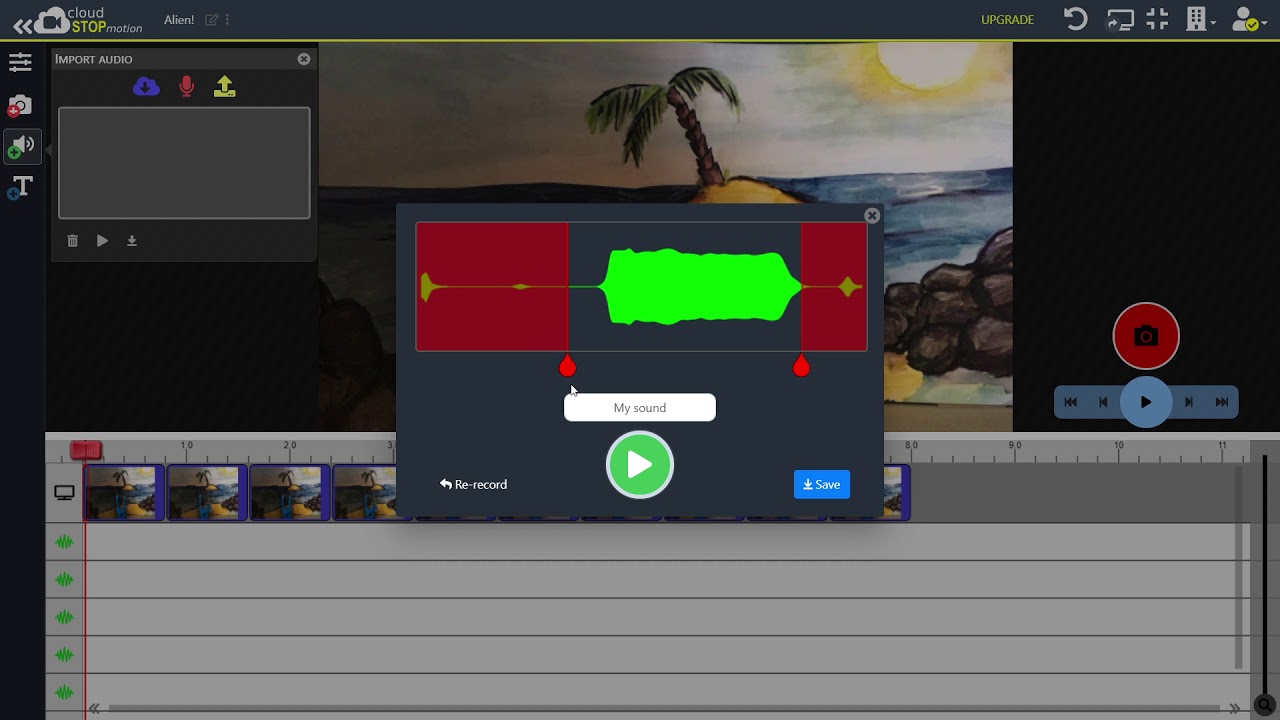Open the settings sliders in left sidebar

[20, 63]
